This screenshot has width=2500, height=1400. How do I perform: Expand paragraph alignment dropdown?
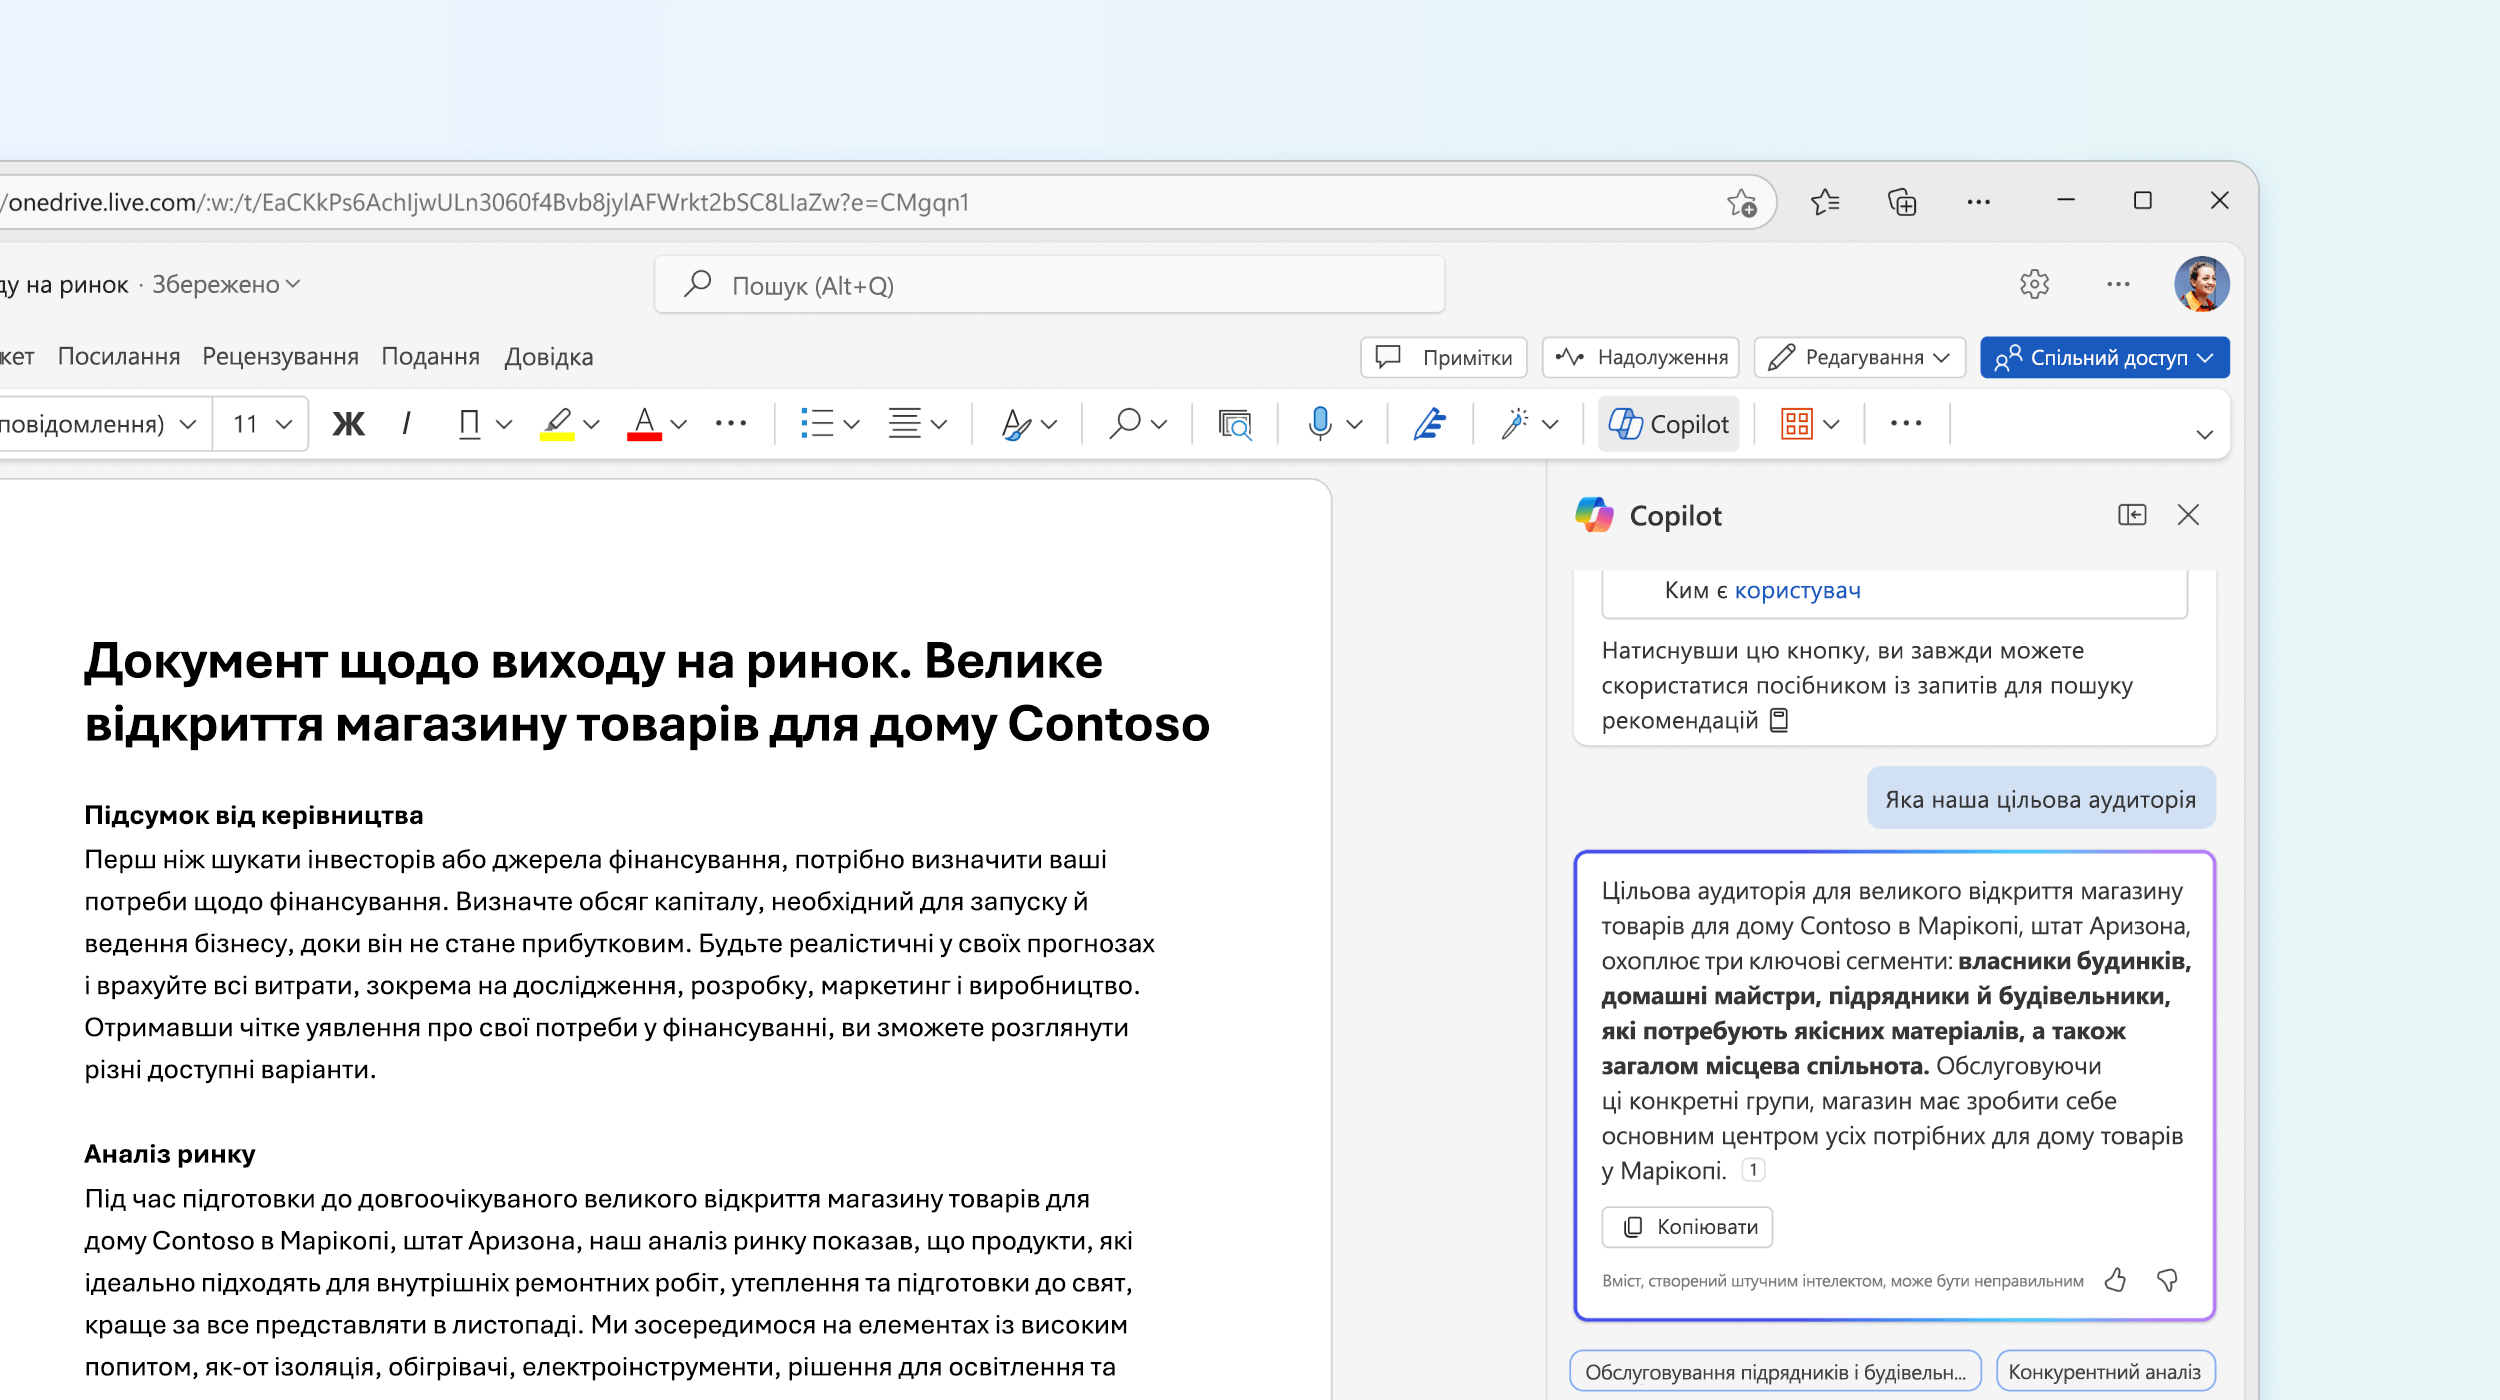939,425
